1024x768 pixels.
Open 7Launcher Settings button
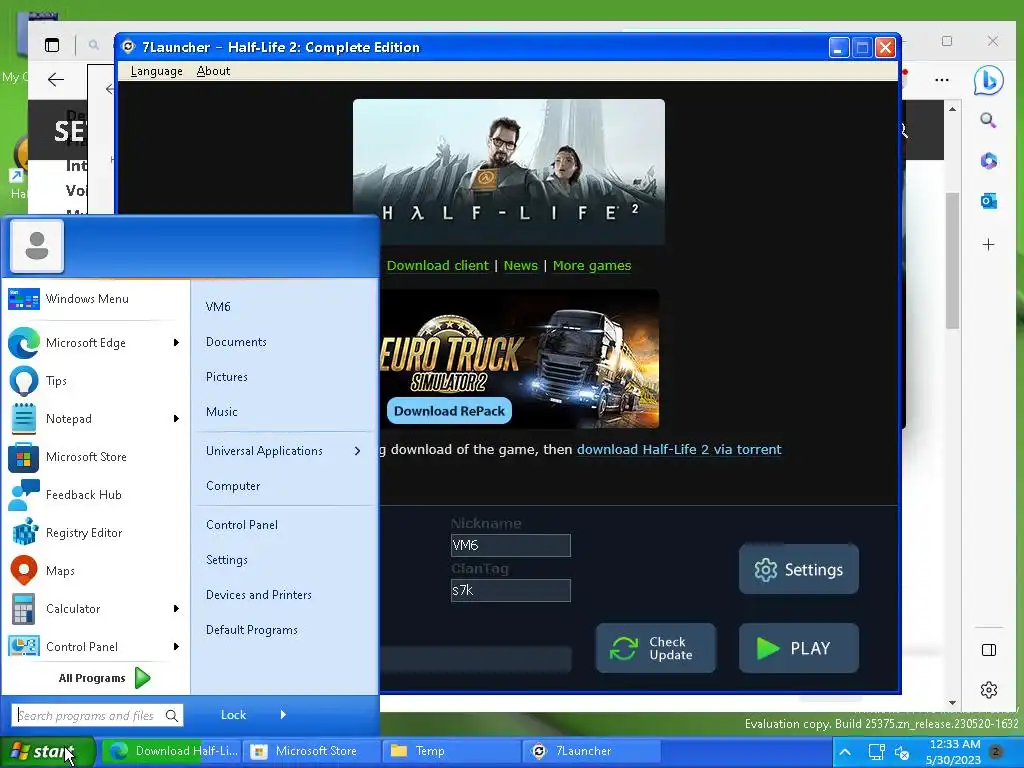click(799, 569)
